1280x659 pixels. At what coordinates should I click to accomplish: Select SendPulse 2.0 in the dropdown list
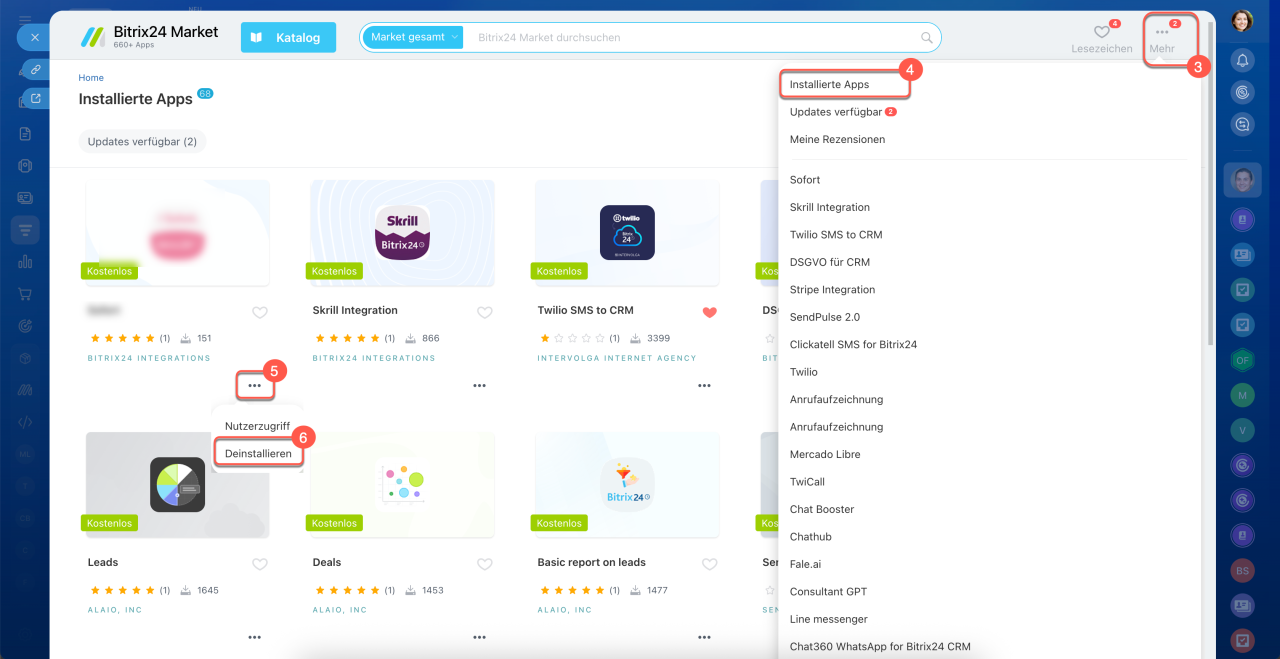coord(825,317)
